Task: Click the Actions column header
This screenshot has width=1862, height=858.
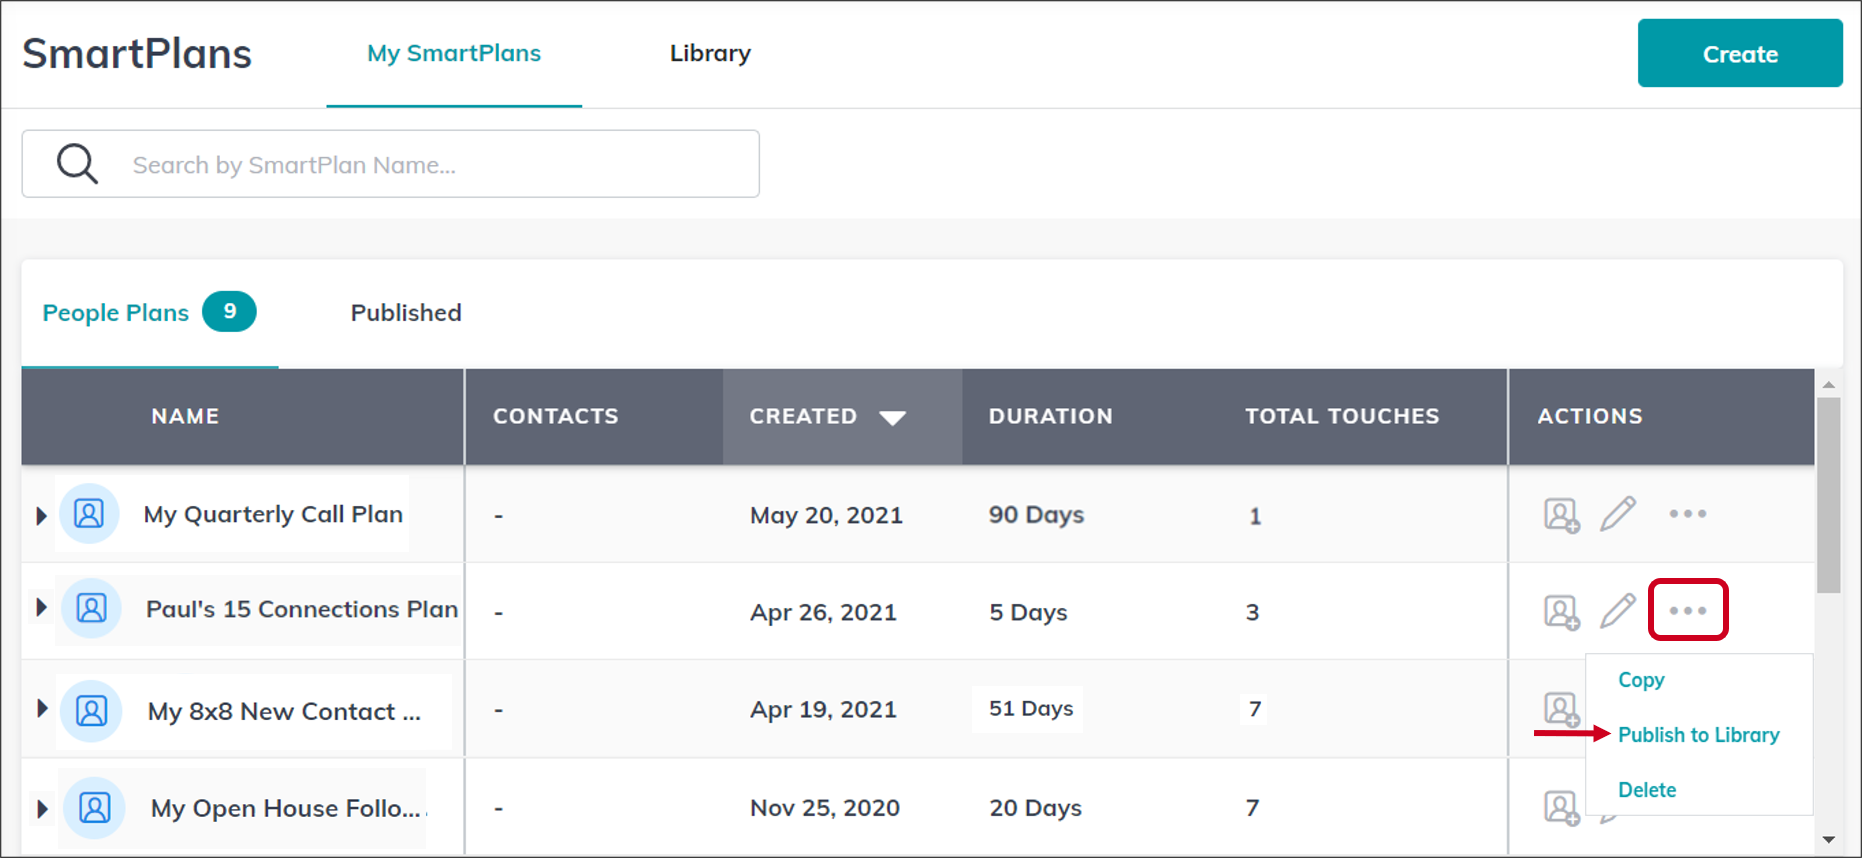Action: point(1590,416)
